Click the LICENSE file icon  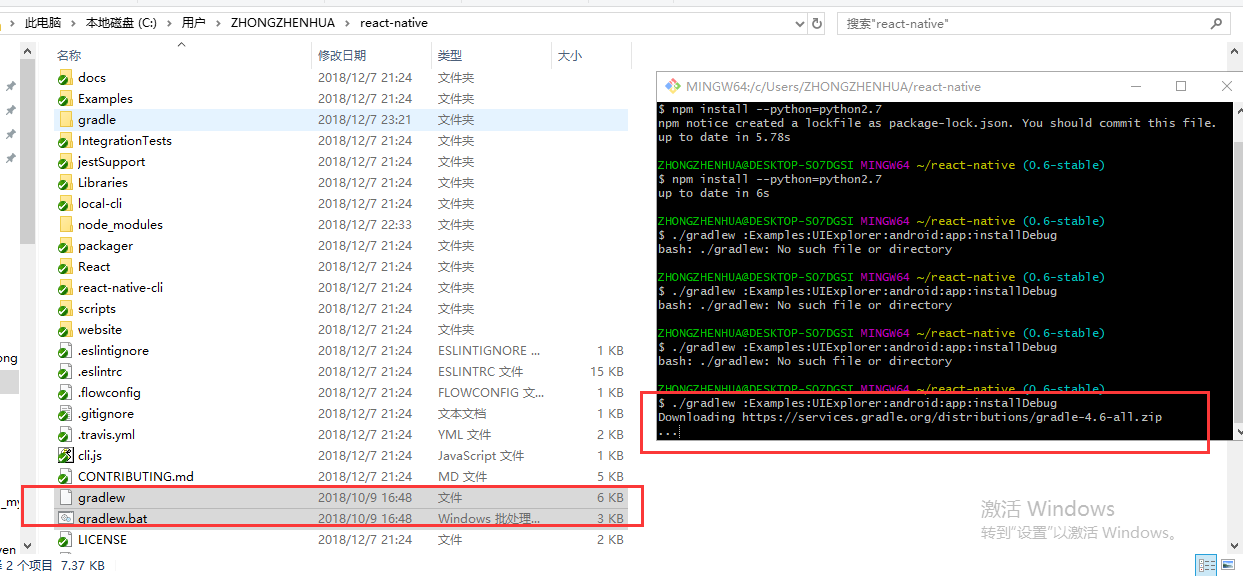click(x=65, y=540)
